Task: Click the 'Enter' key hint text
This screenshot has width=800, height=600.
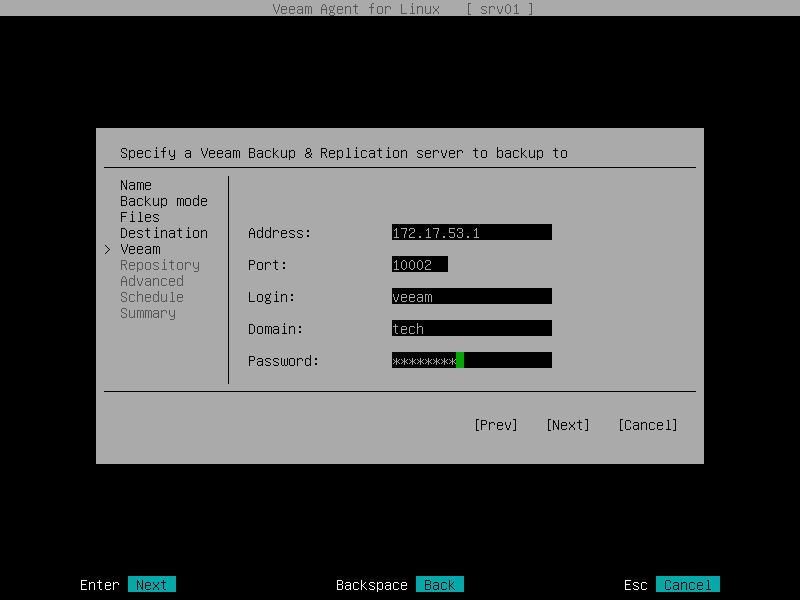Action: (99, 585)
